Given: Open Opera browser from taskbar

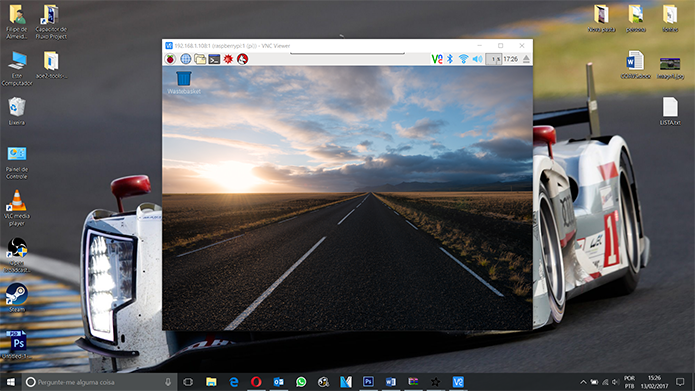Looking at the screenshot, I should (256, 382).
